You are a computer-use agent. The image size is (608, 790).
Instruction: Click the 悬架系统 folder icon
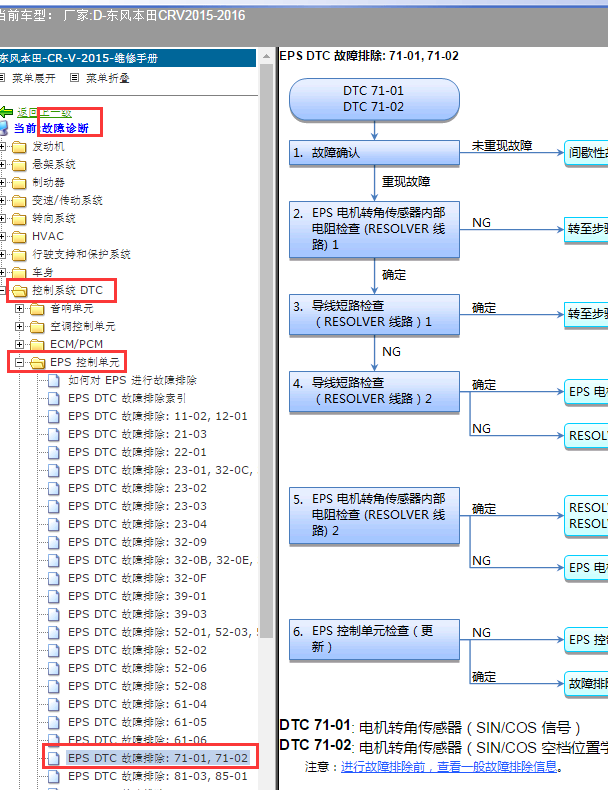[19, 165]
